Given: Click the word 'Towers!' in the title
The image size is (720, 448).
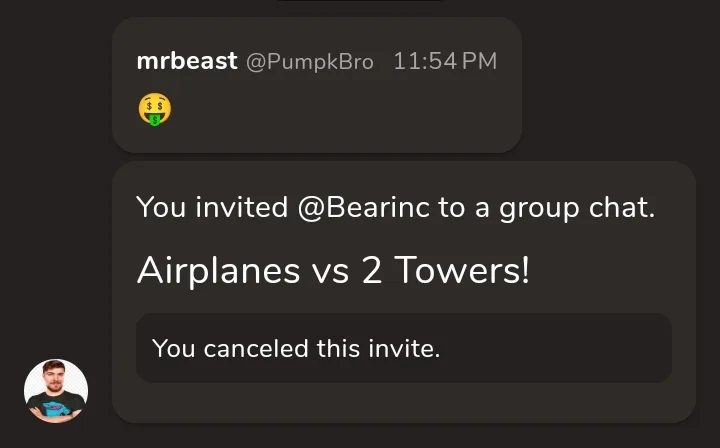Looking at the screenshot, I should [x=462, y=270].
